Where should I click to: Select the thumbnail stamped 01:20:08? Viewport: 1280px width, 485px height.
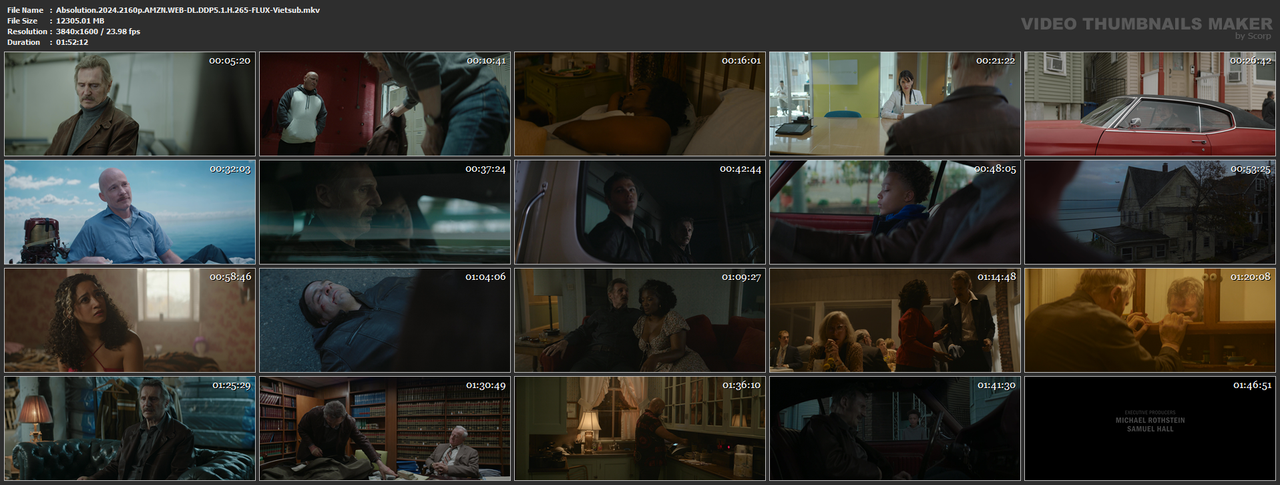1150,320
